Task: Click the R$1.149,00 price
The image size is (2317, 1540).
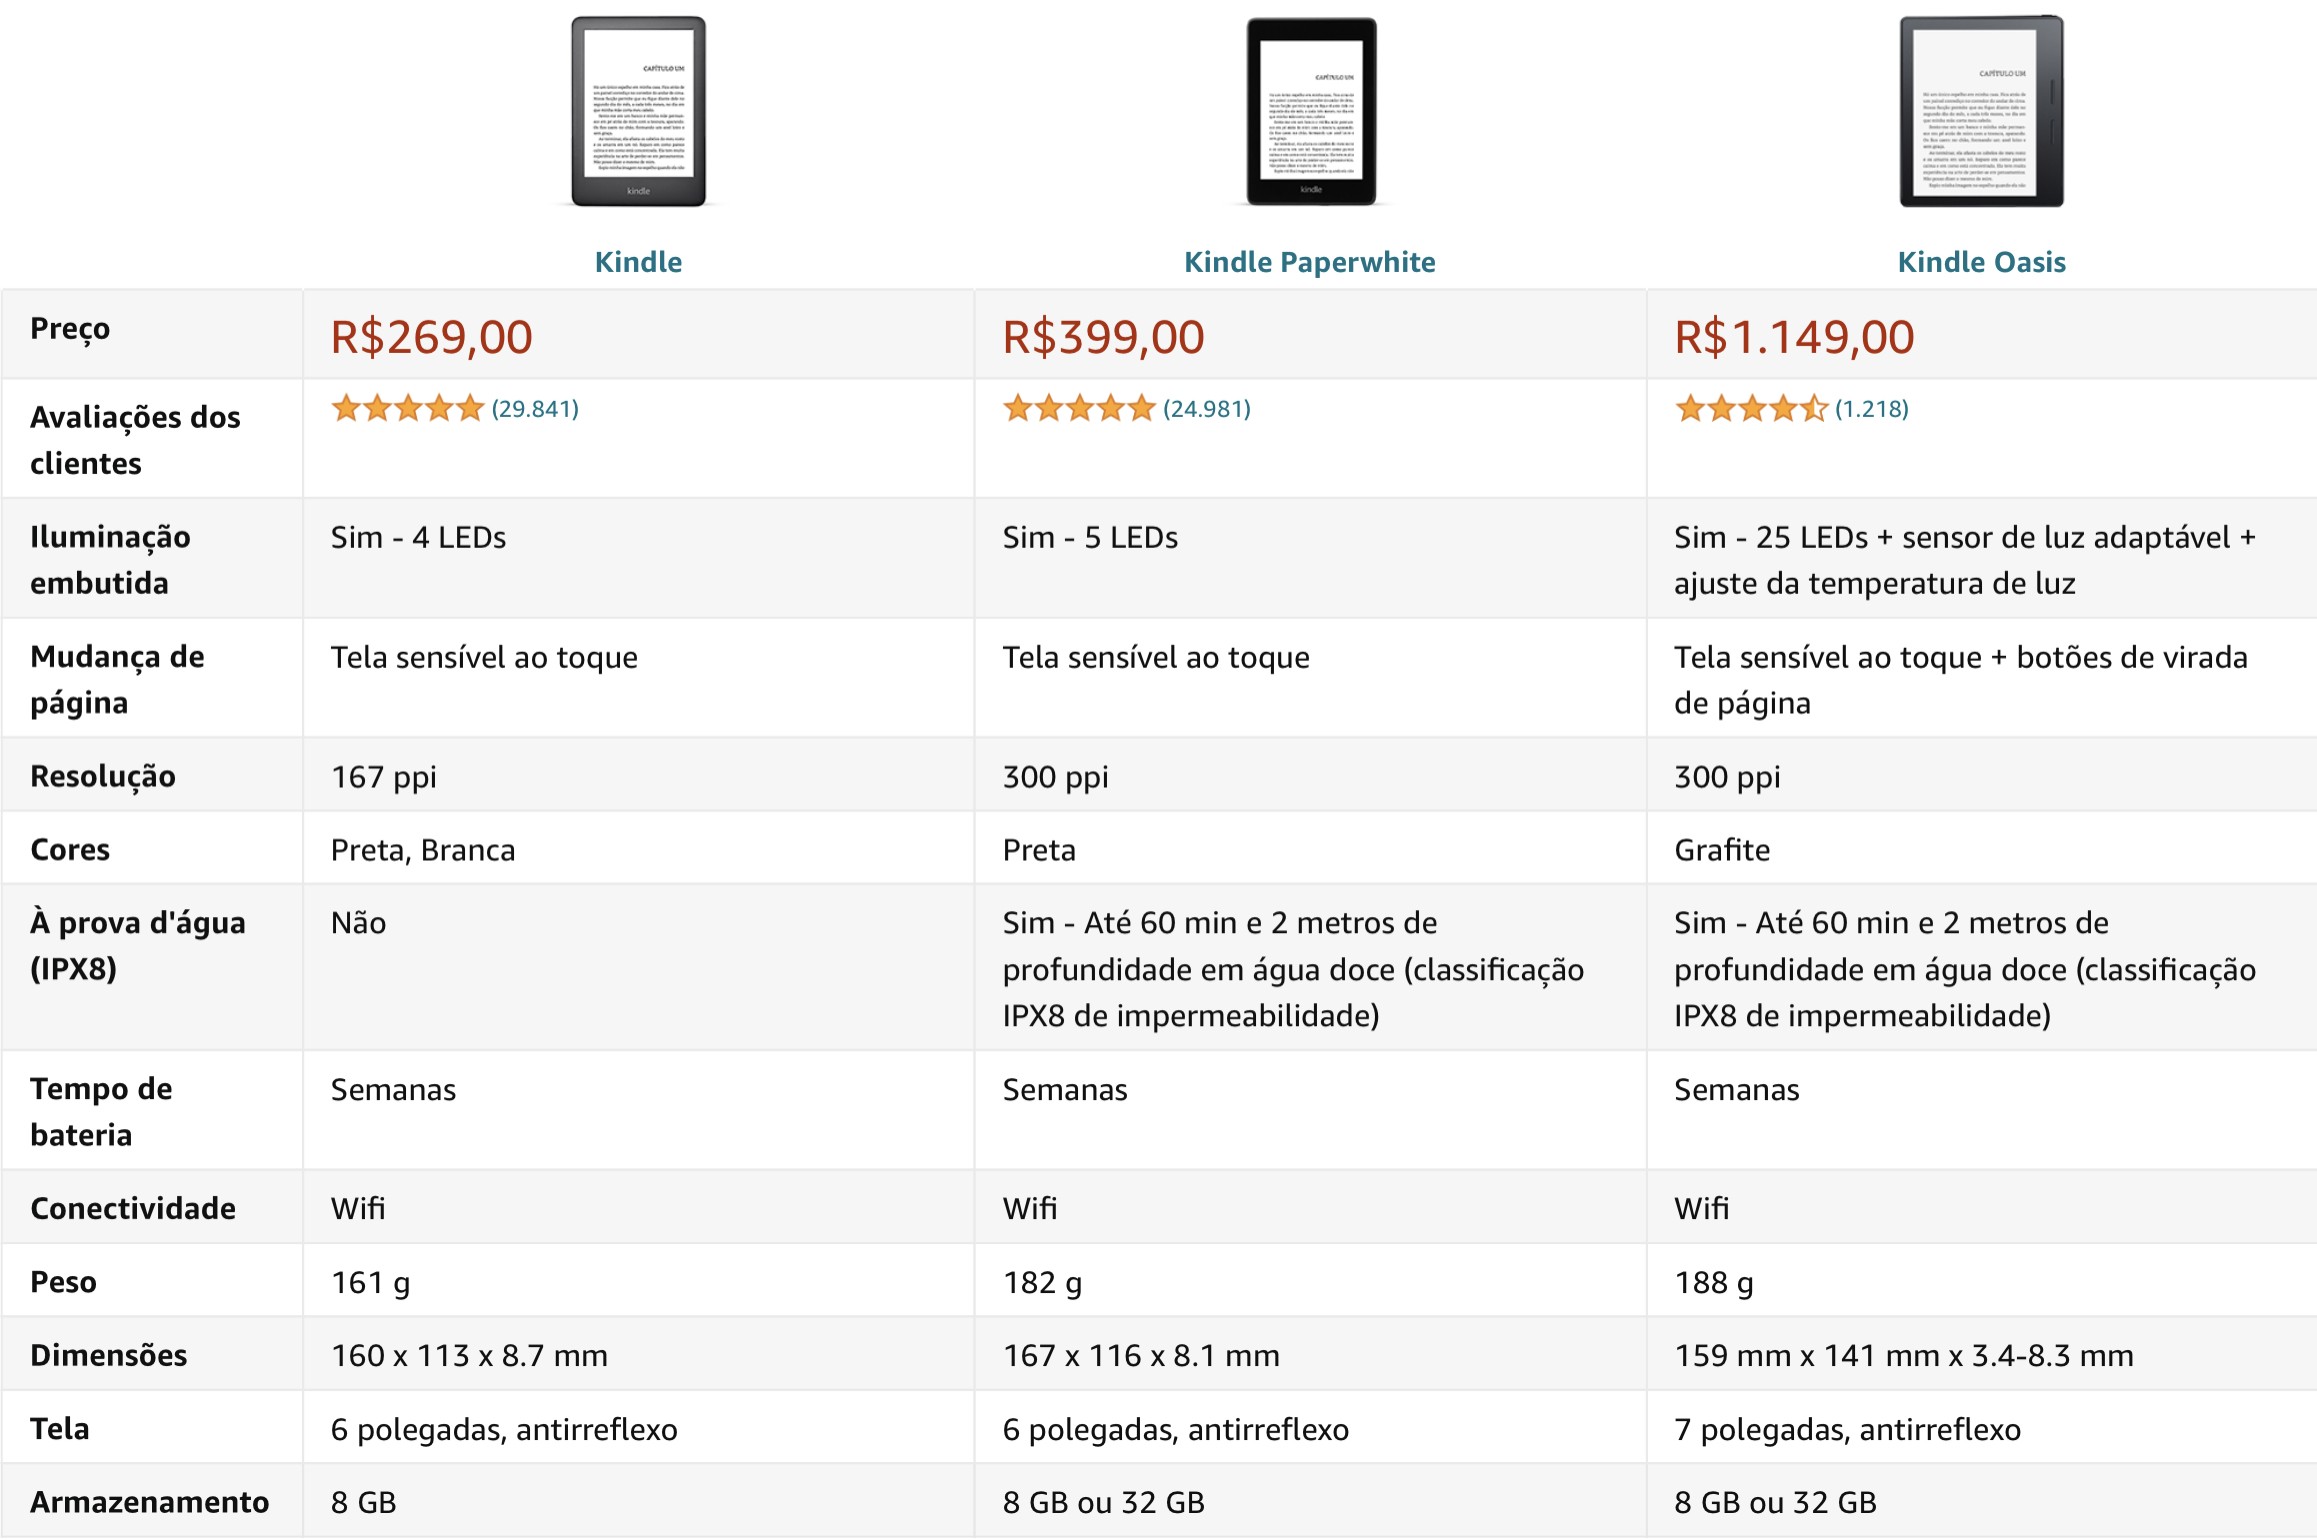Action: [x=1794, y=337]
